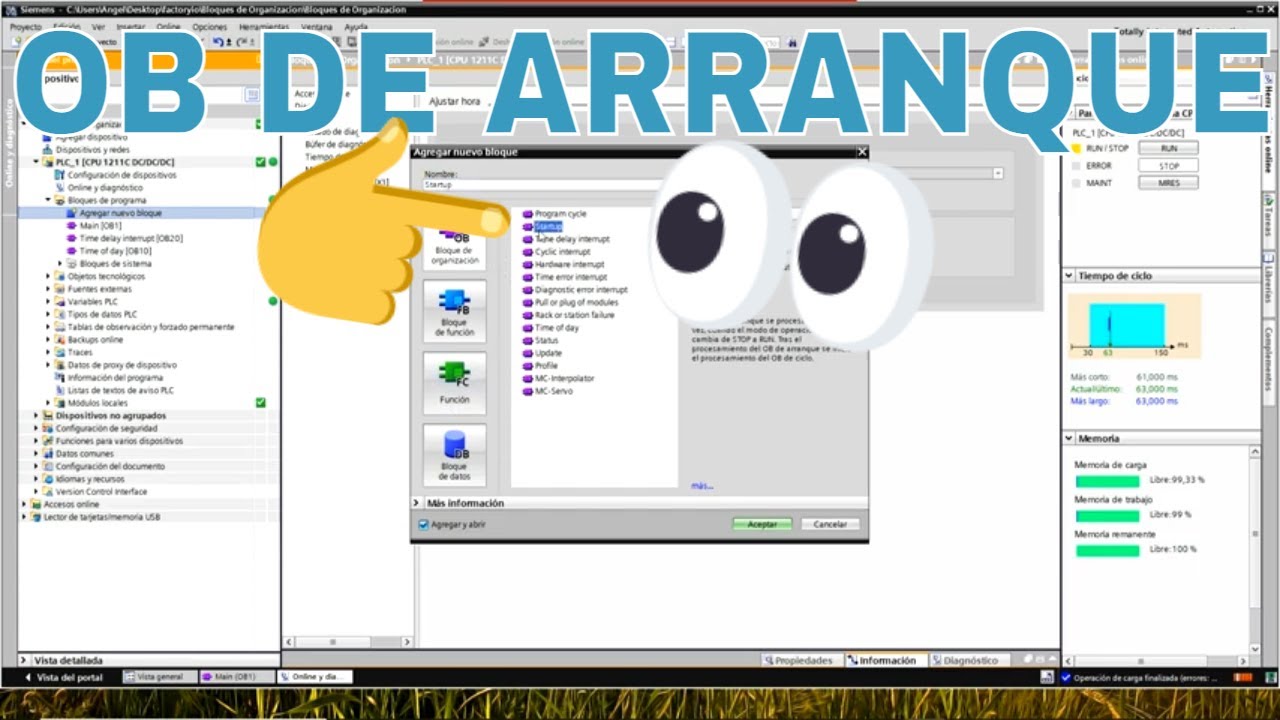Image resolution: width=1280 pixels, height=720 pixels.
Task: Open Vista del portal
Action: click(x=62, y=677)
